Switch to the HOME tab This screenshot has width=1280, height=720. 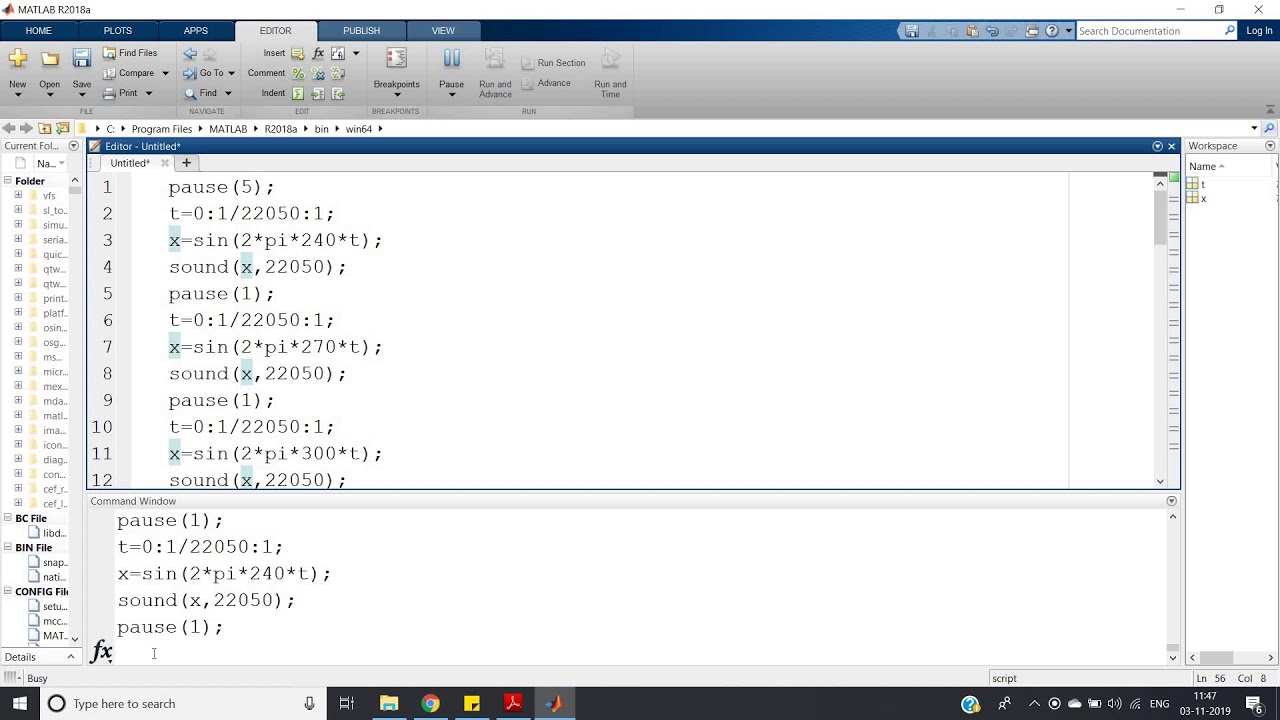click(x=39, y=31)
